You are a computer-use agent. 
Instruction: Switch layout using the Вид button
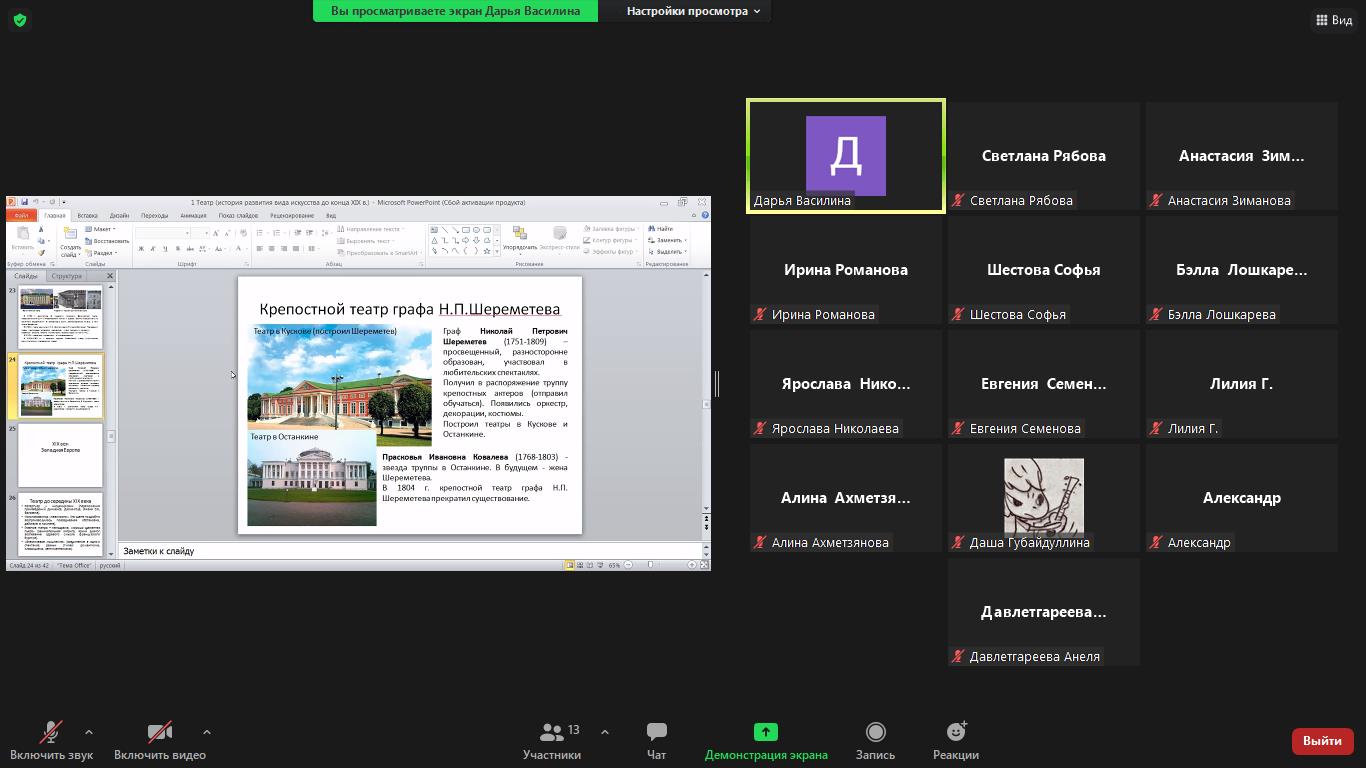point(1334,20)
